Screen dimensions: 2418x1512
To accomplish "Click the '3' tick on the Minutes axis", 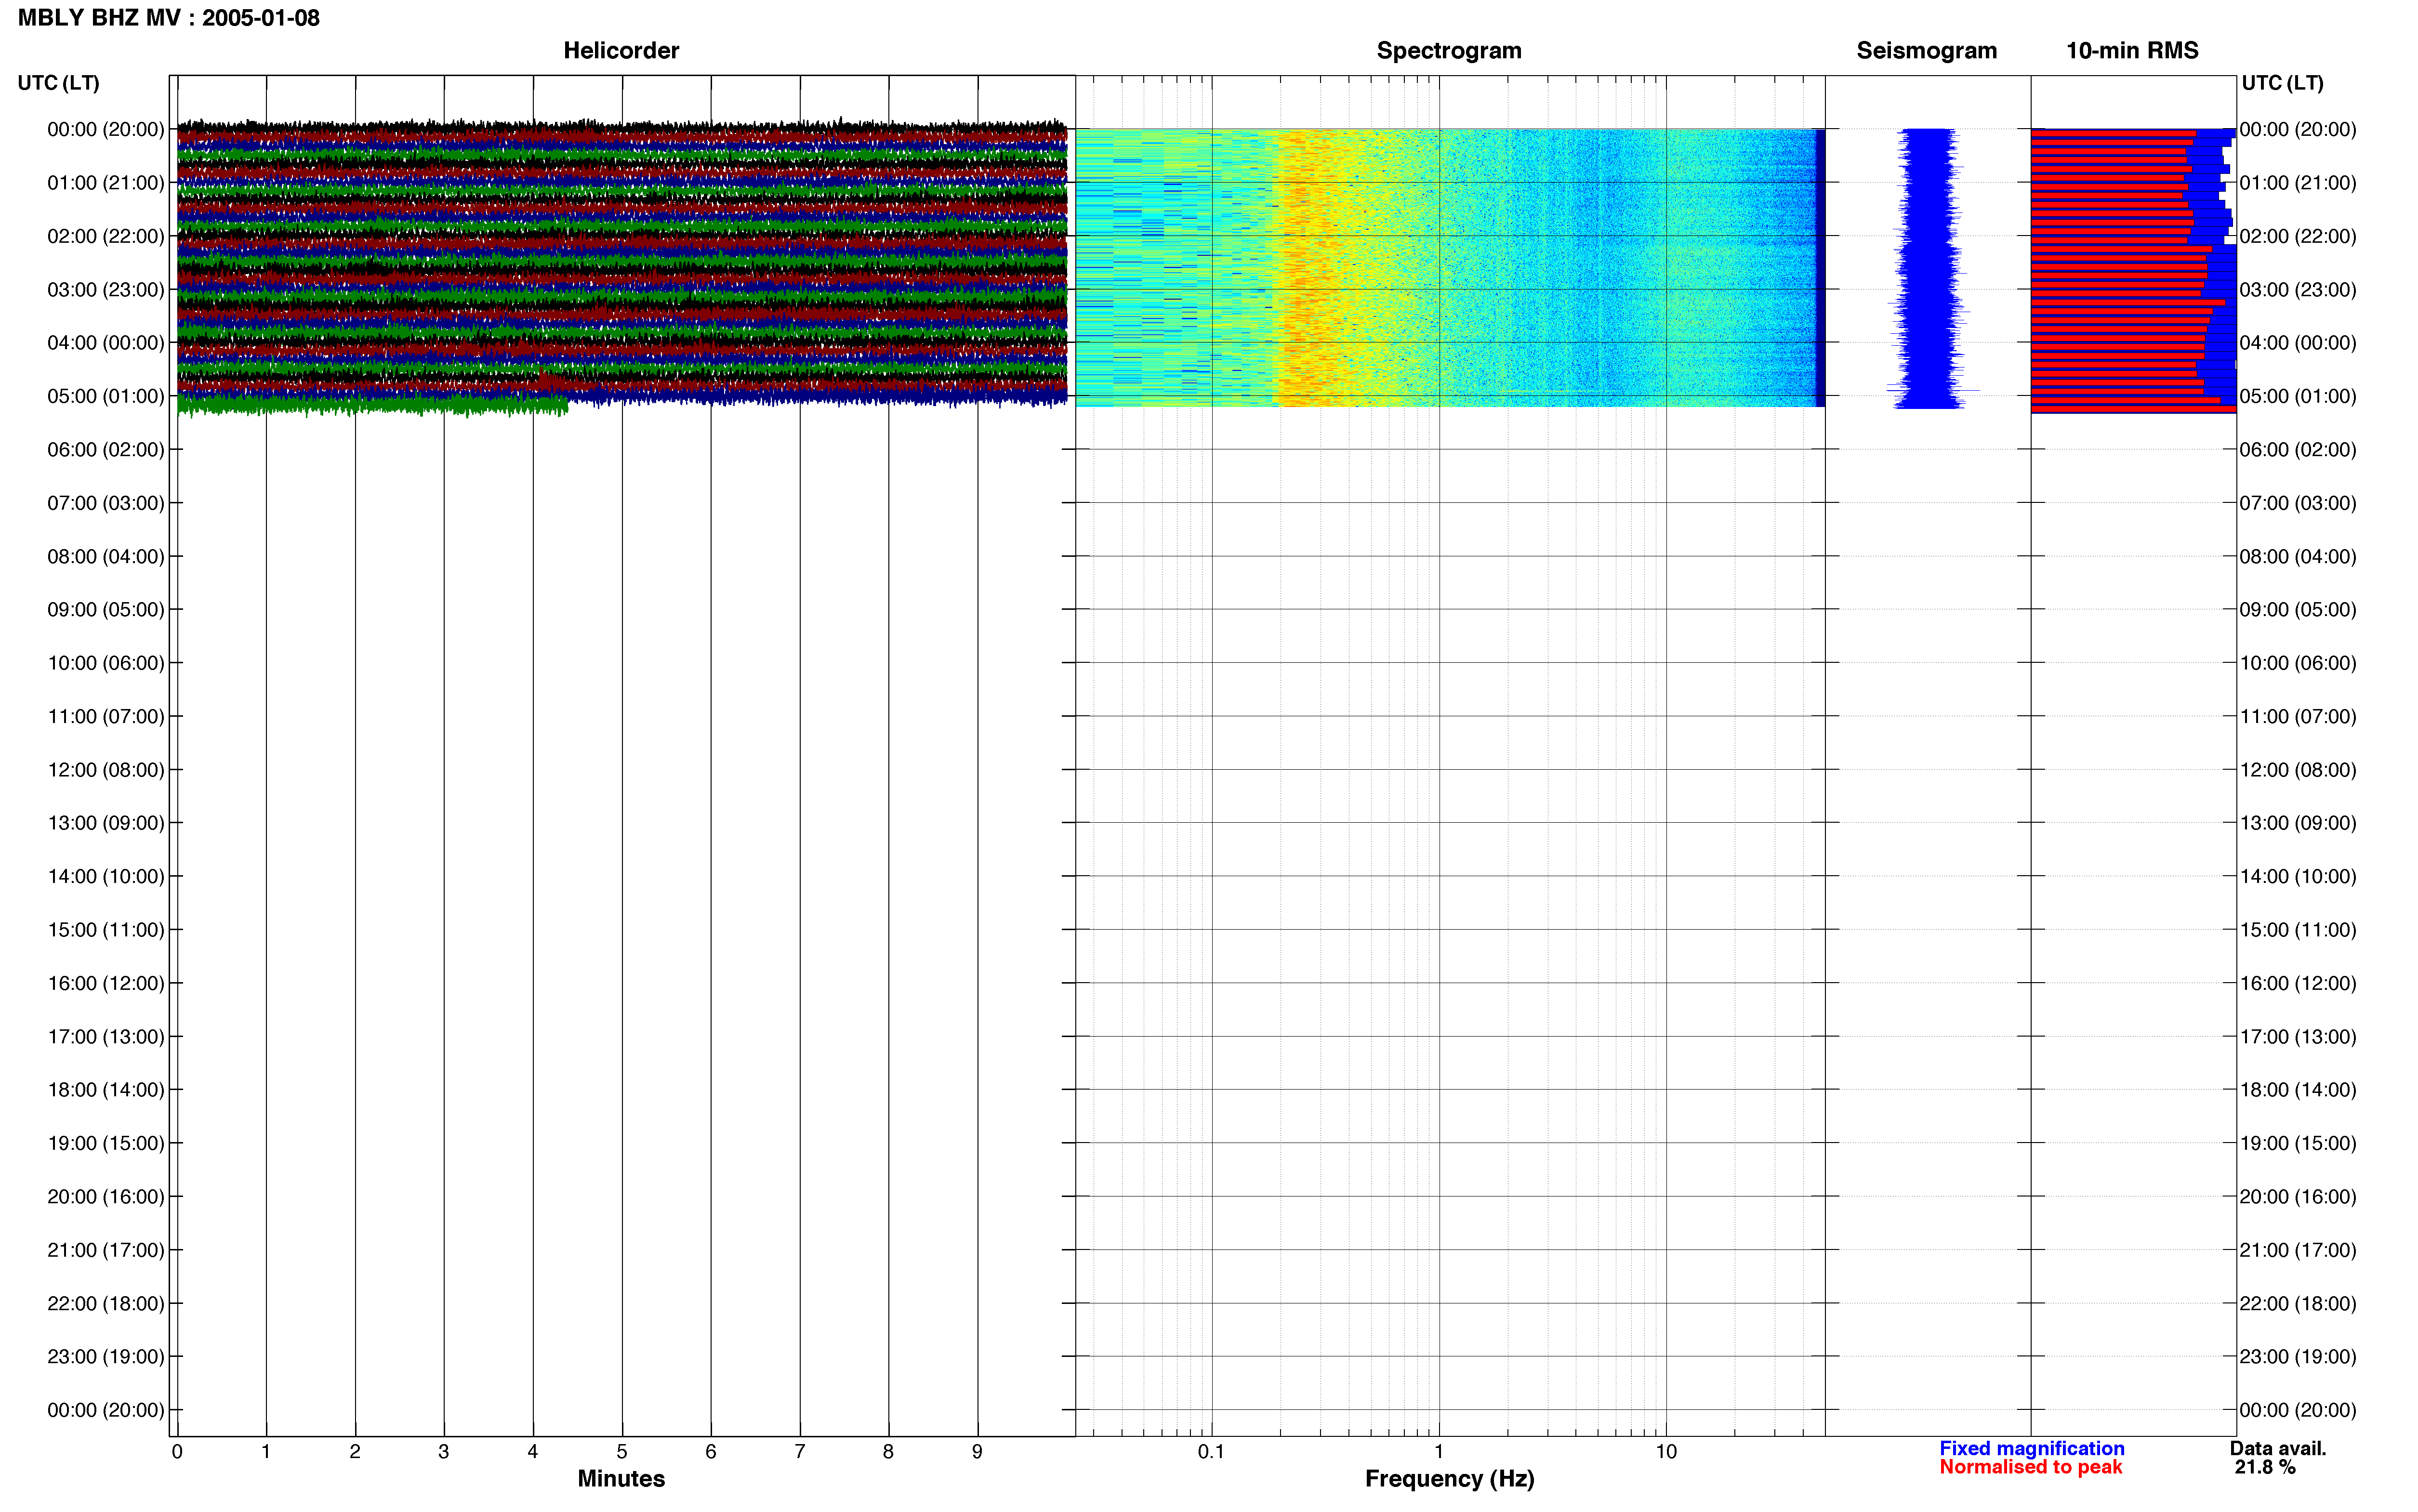I will (x=444, y=1451).
